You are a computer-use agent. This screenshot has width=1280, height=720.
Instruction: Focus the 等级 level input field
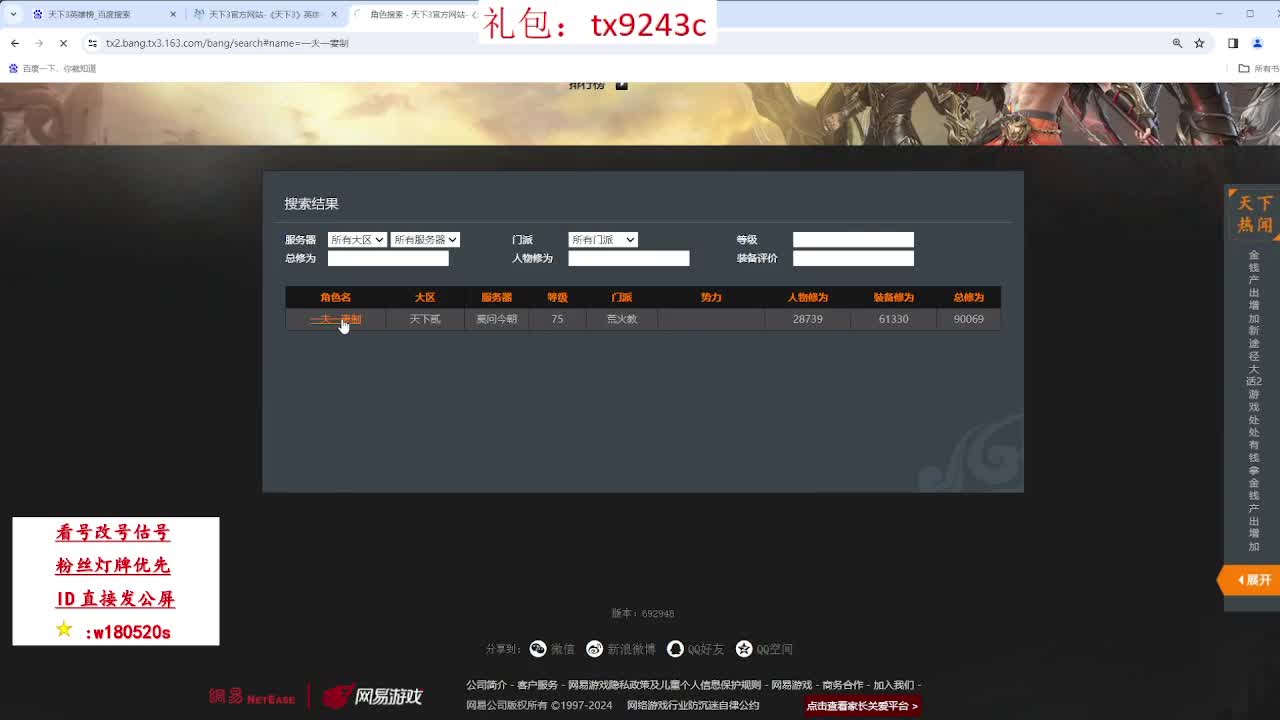853,240
